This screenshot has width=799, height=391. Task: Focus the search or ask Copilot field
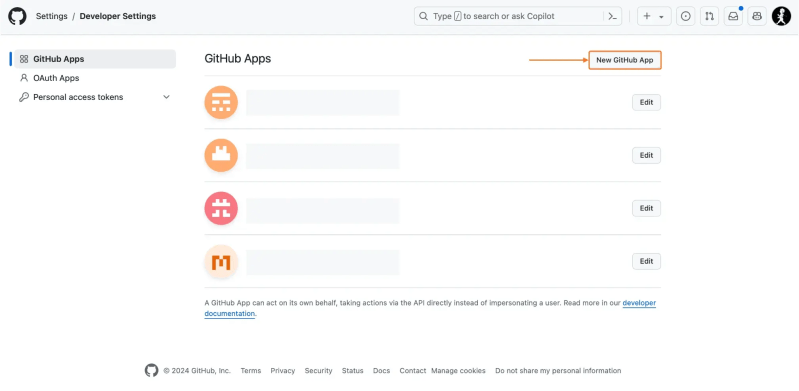point(518,16)
